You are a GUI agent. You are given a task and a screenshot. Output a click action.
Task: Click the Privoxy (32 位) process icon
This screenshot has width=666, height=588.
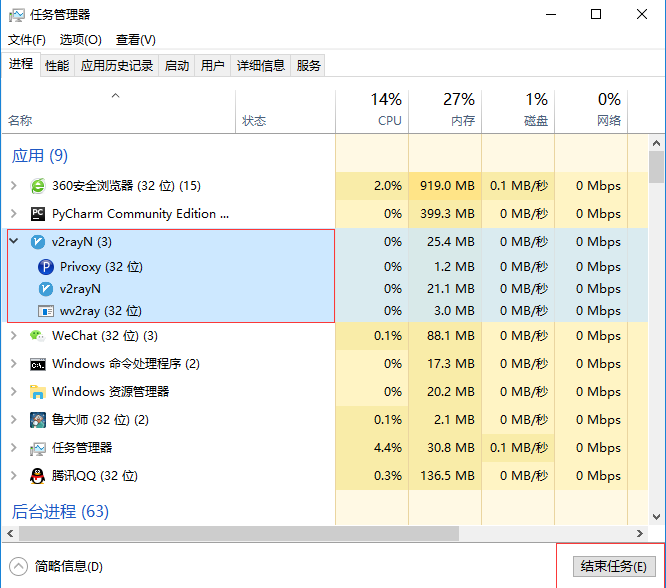(46, 267)
